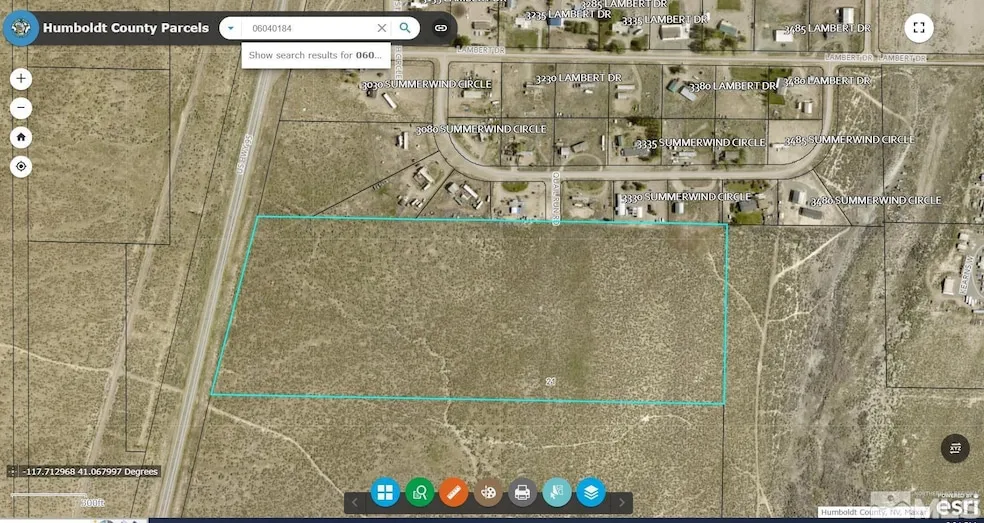Select the orange Measurement ruler tool
This screenshot has height=523, width=984.
pos(453,492)
